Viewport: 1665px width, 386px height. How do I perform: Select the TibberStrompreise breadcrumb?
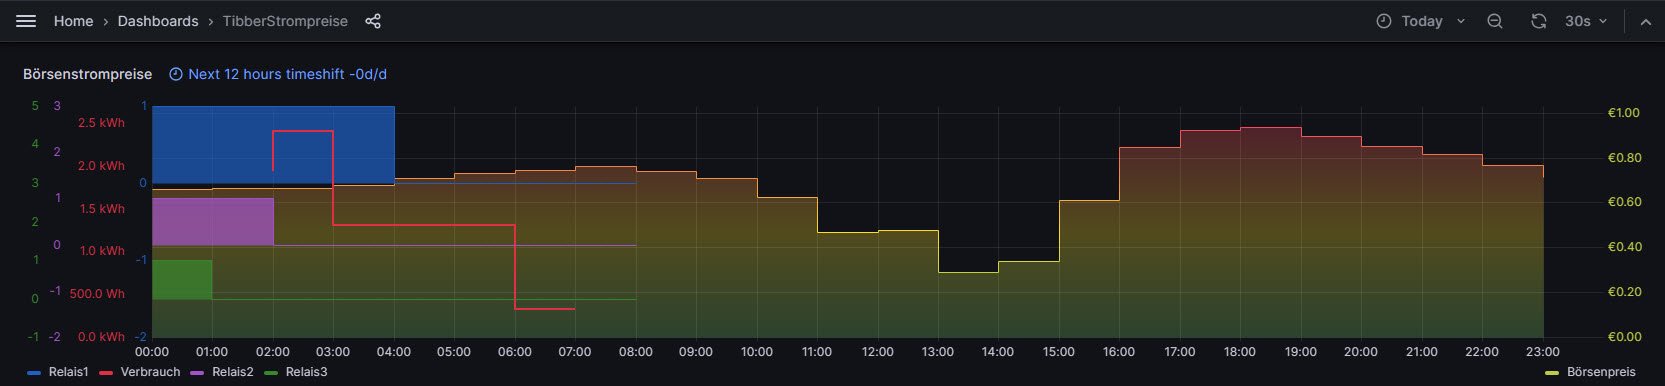click(285, 21)
